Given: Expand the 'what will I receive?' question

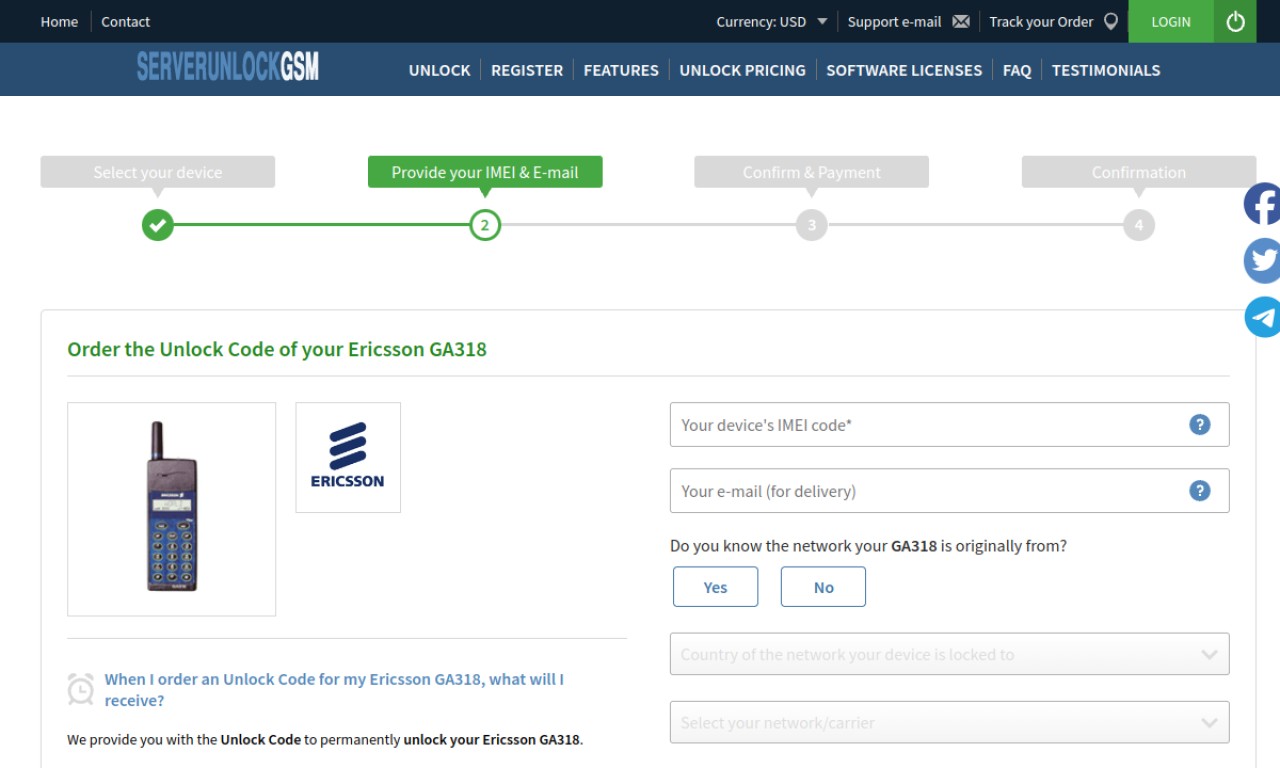Looking at the screenshot, I should click(x=334, y=689).
